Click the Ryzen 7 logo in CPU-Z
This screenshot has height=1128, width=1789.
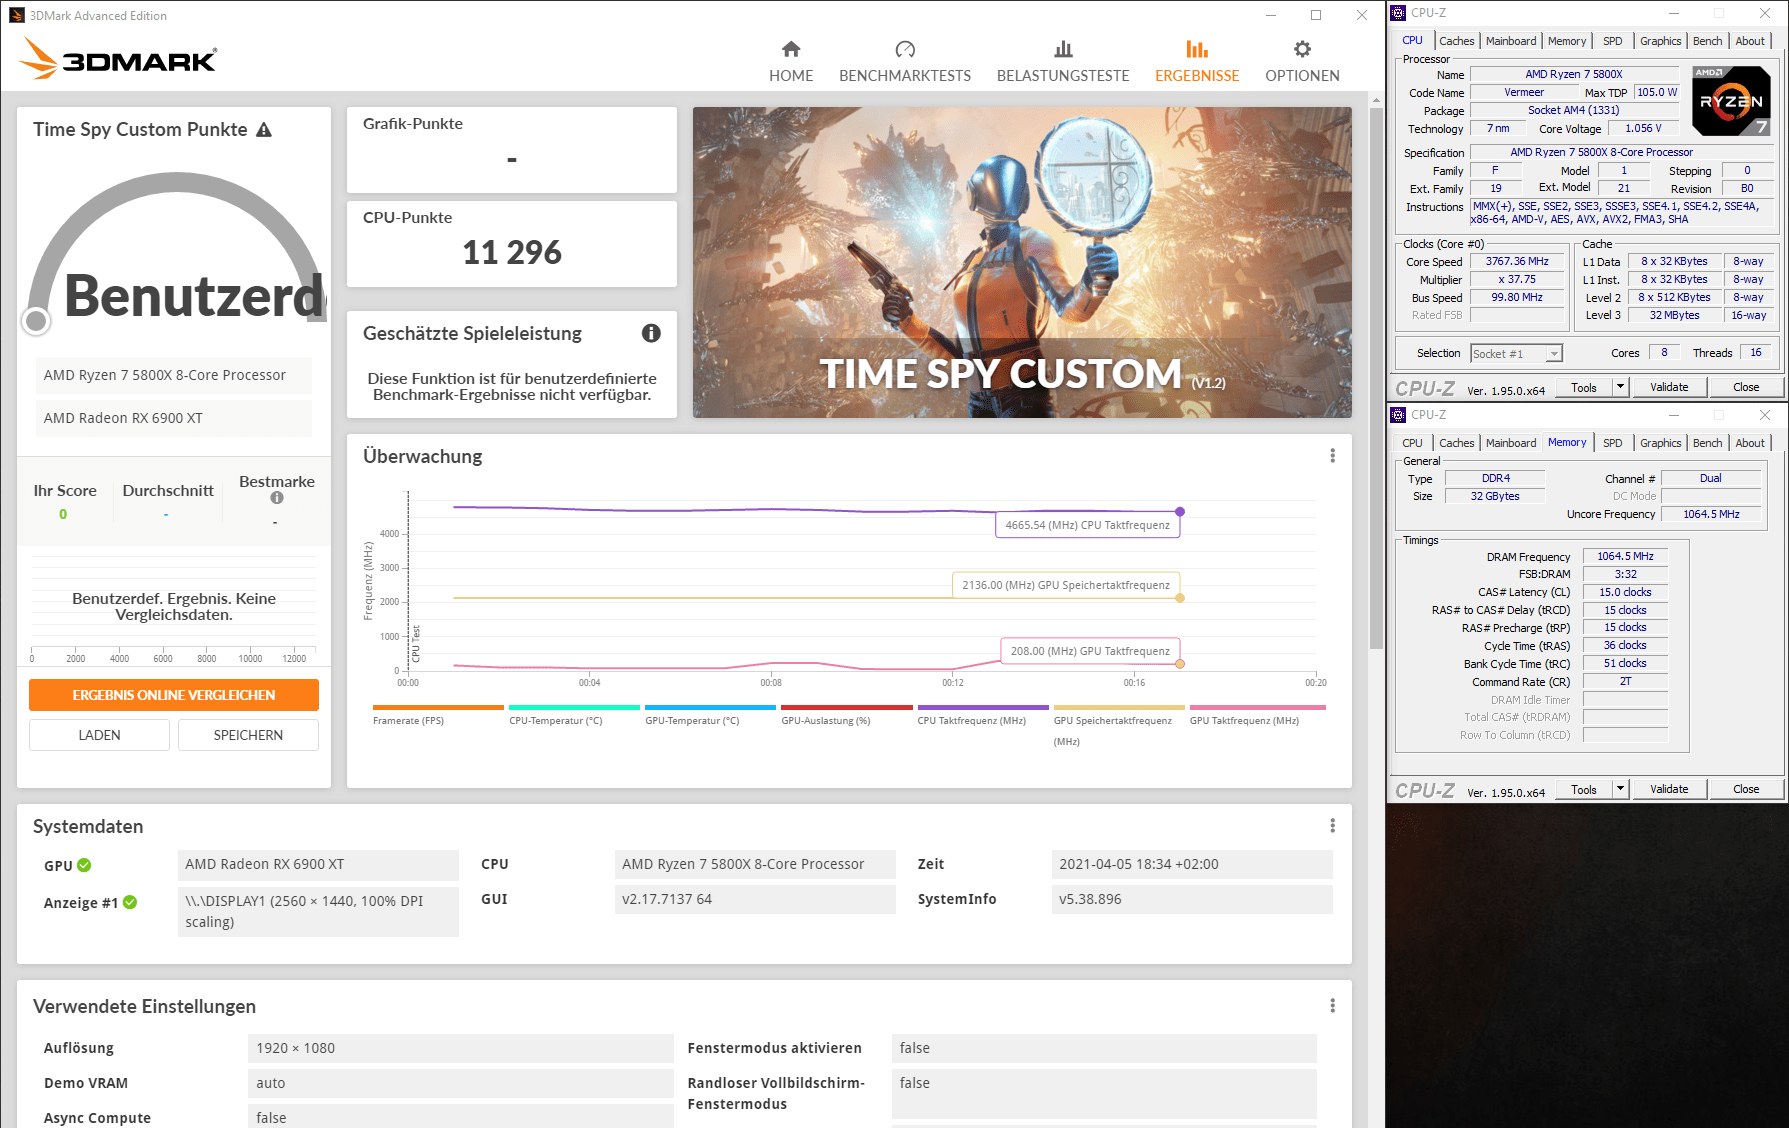click(1731, 100)
